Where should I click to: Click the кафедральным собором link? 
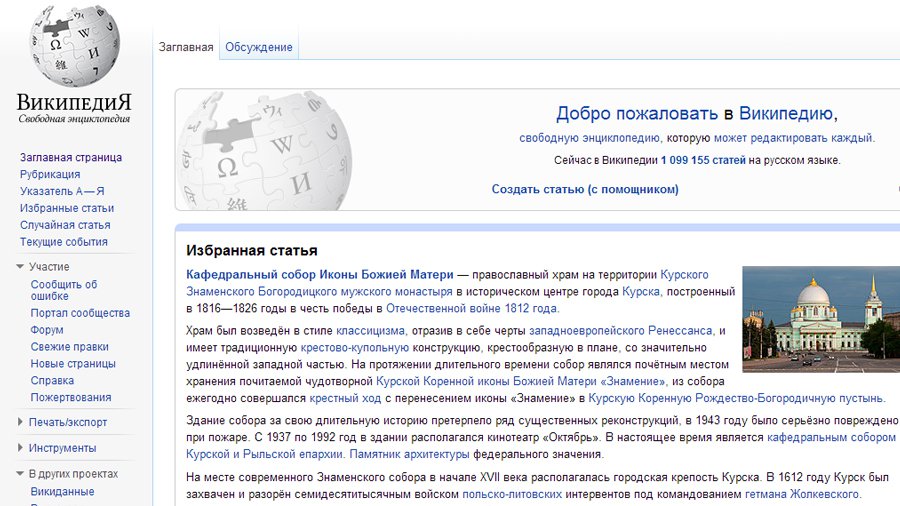pyautogui.click(x=831, y=438)
